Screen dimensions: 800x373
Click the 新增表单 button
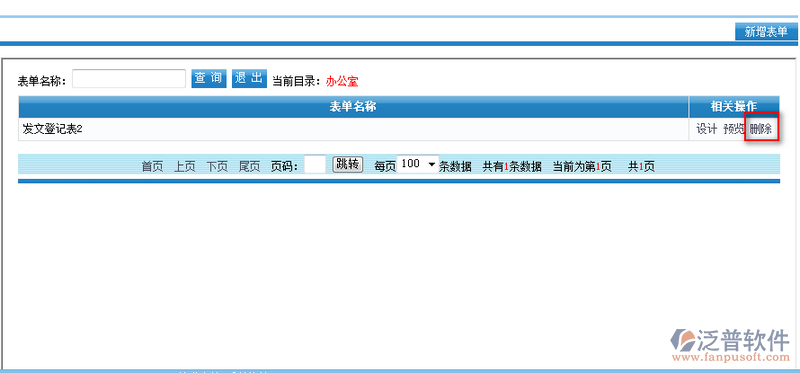tap(766, 32)
